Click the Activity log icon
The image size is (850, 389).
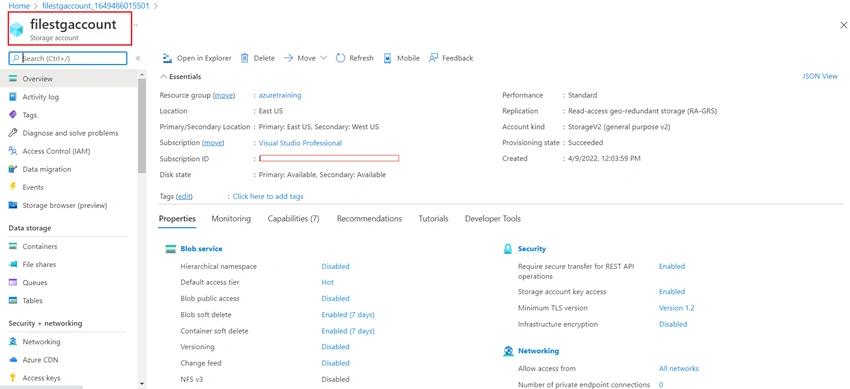point(12,97)
